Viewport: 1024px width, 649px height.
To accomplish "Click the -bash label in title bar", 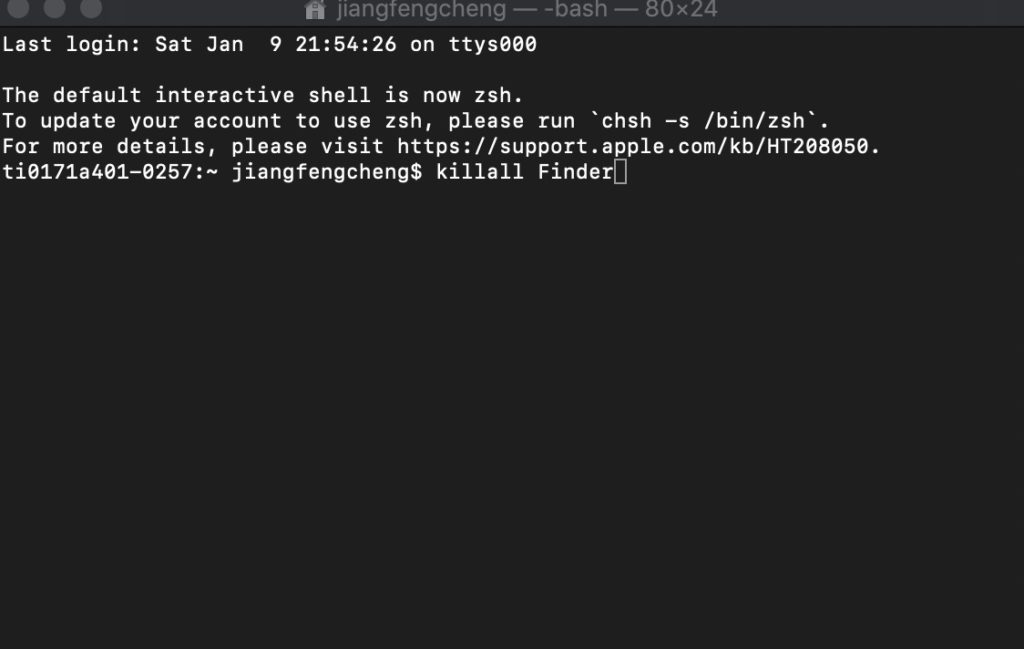I will [574, 10].
